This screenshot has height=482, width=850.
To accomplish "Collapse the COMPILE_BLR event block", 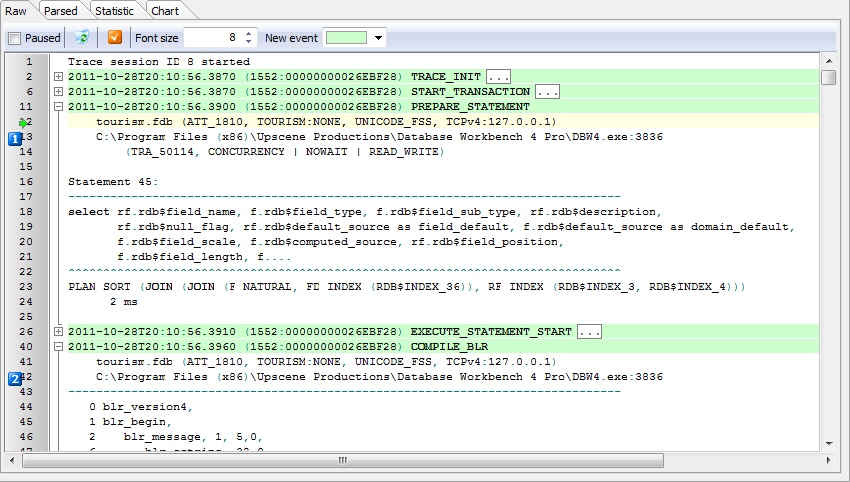I will tap(58, 347).
